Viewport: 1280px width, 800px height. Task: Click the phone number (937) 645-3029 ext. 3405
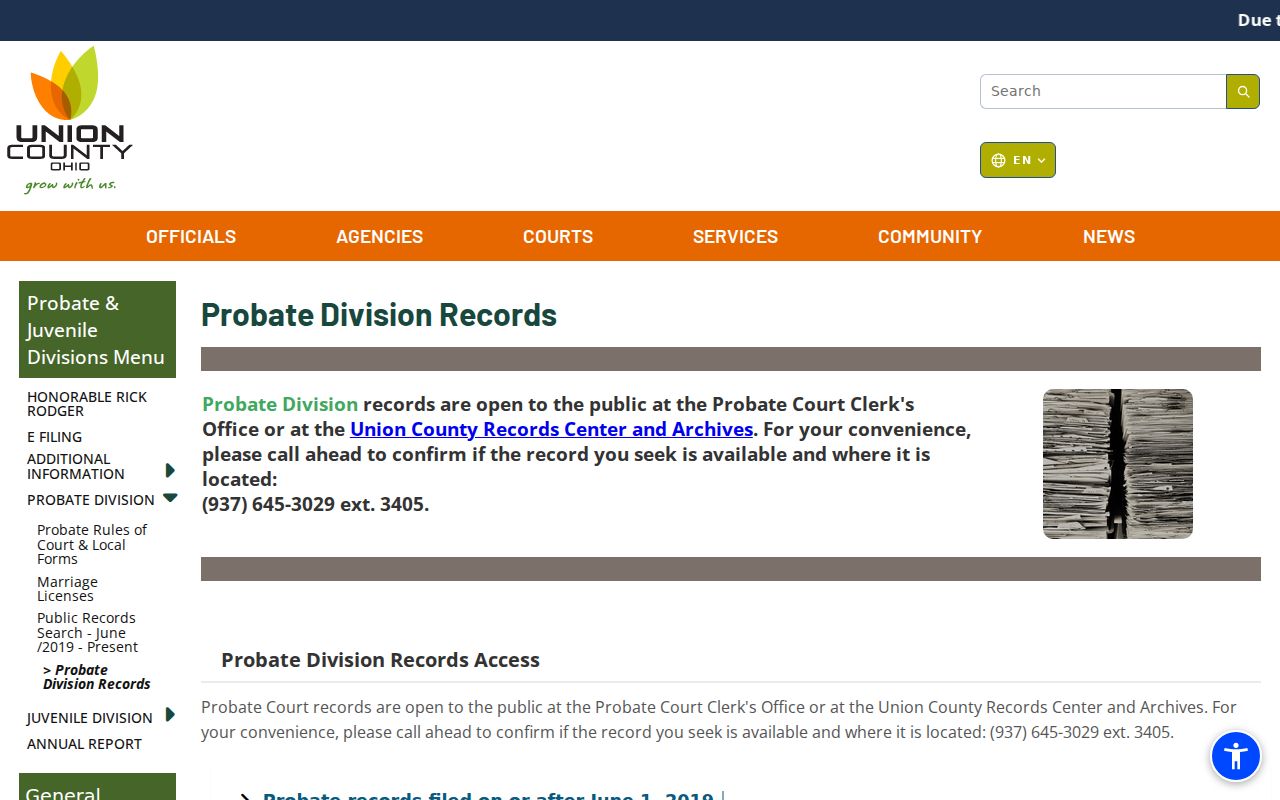[315, 504]
